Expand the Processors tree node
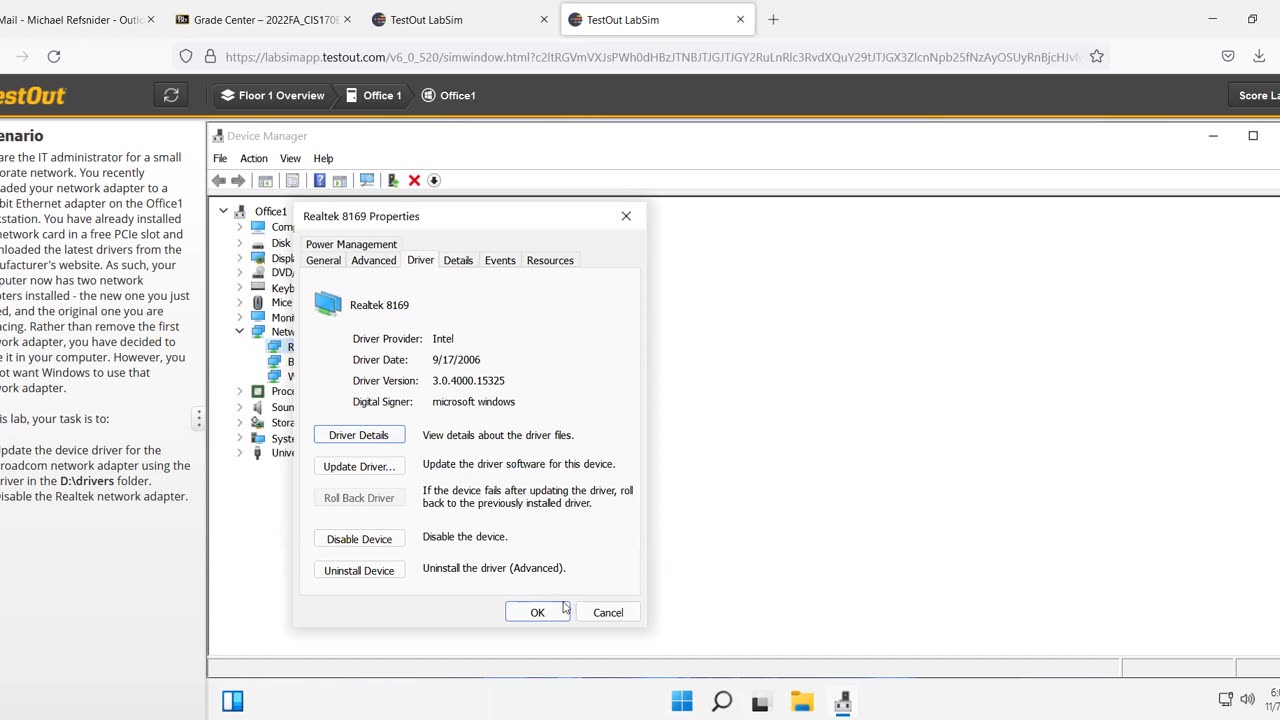 point(240,391)
